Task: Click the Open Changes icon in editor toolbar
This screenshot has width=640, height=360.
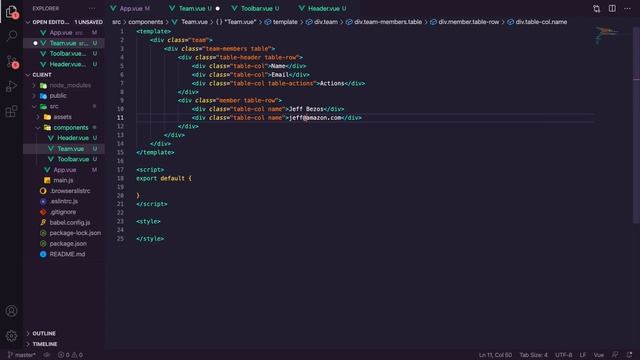Action: coord(596,9)
